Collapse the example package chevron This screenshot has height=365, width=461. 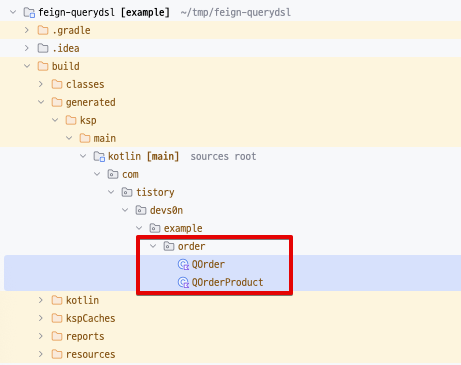pyautogui.click(x=139, y=228)
